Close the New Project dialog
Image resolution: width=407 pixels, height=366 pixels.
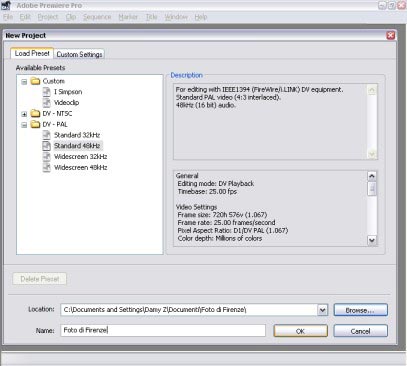pyautogui.click(x=391, y=35)
